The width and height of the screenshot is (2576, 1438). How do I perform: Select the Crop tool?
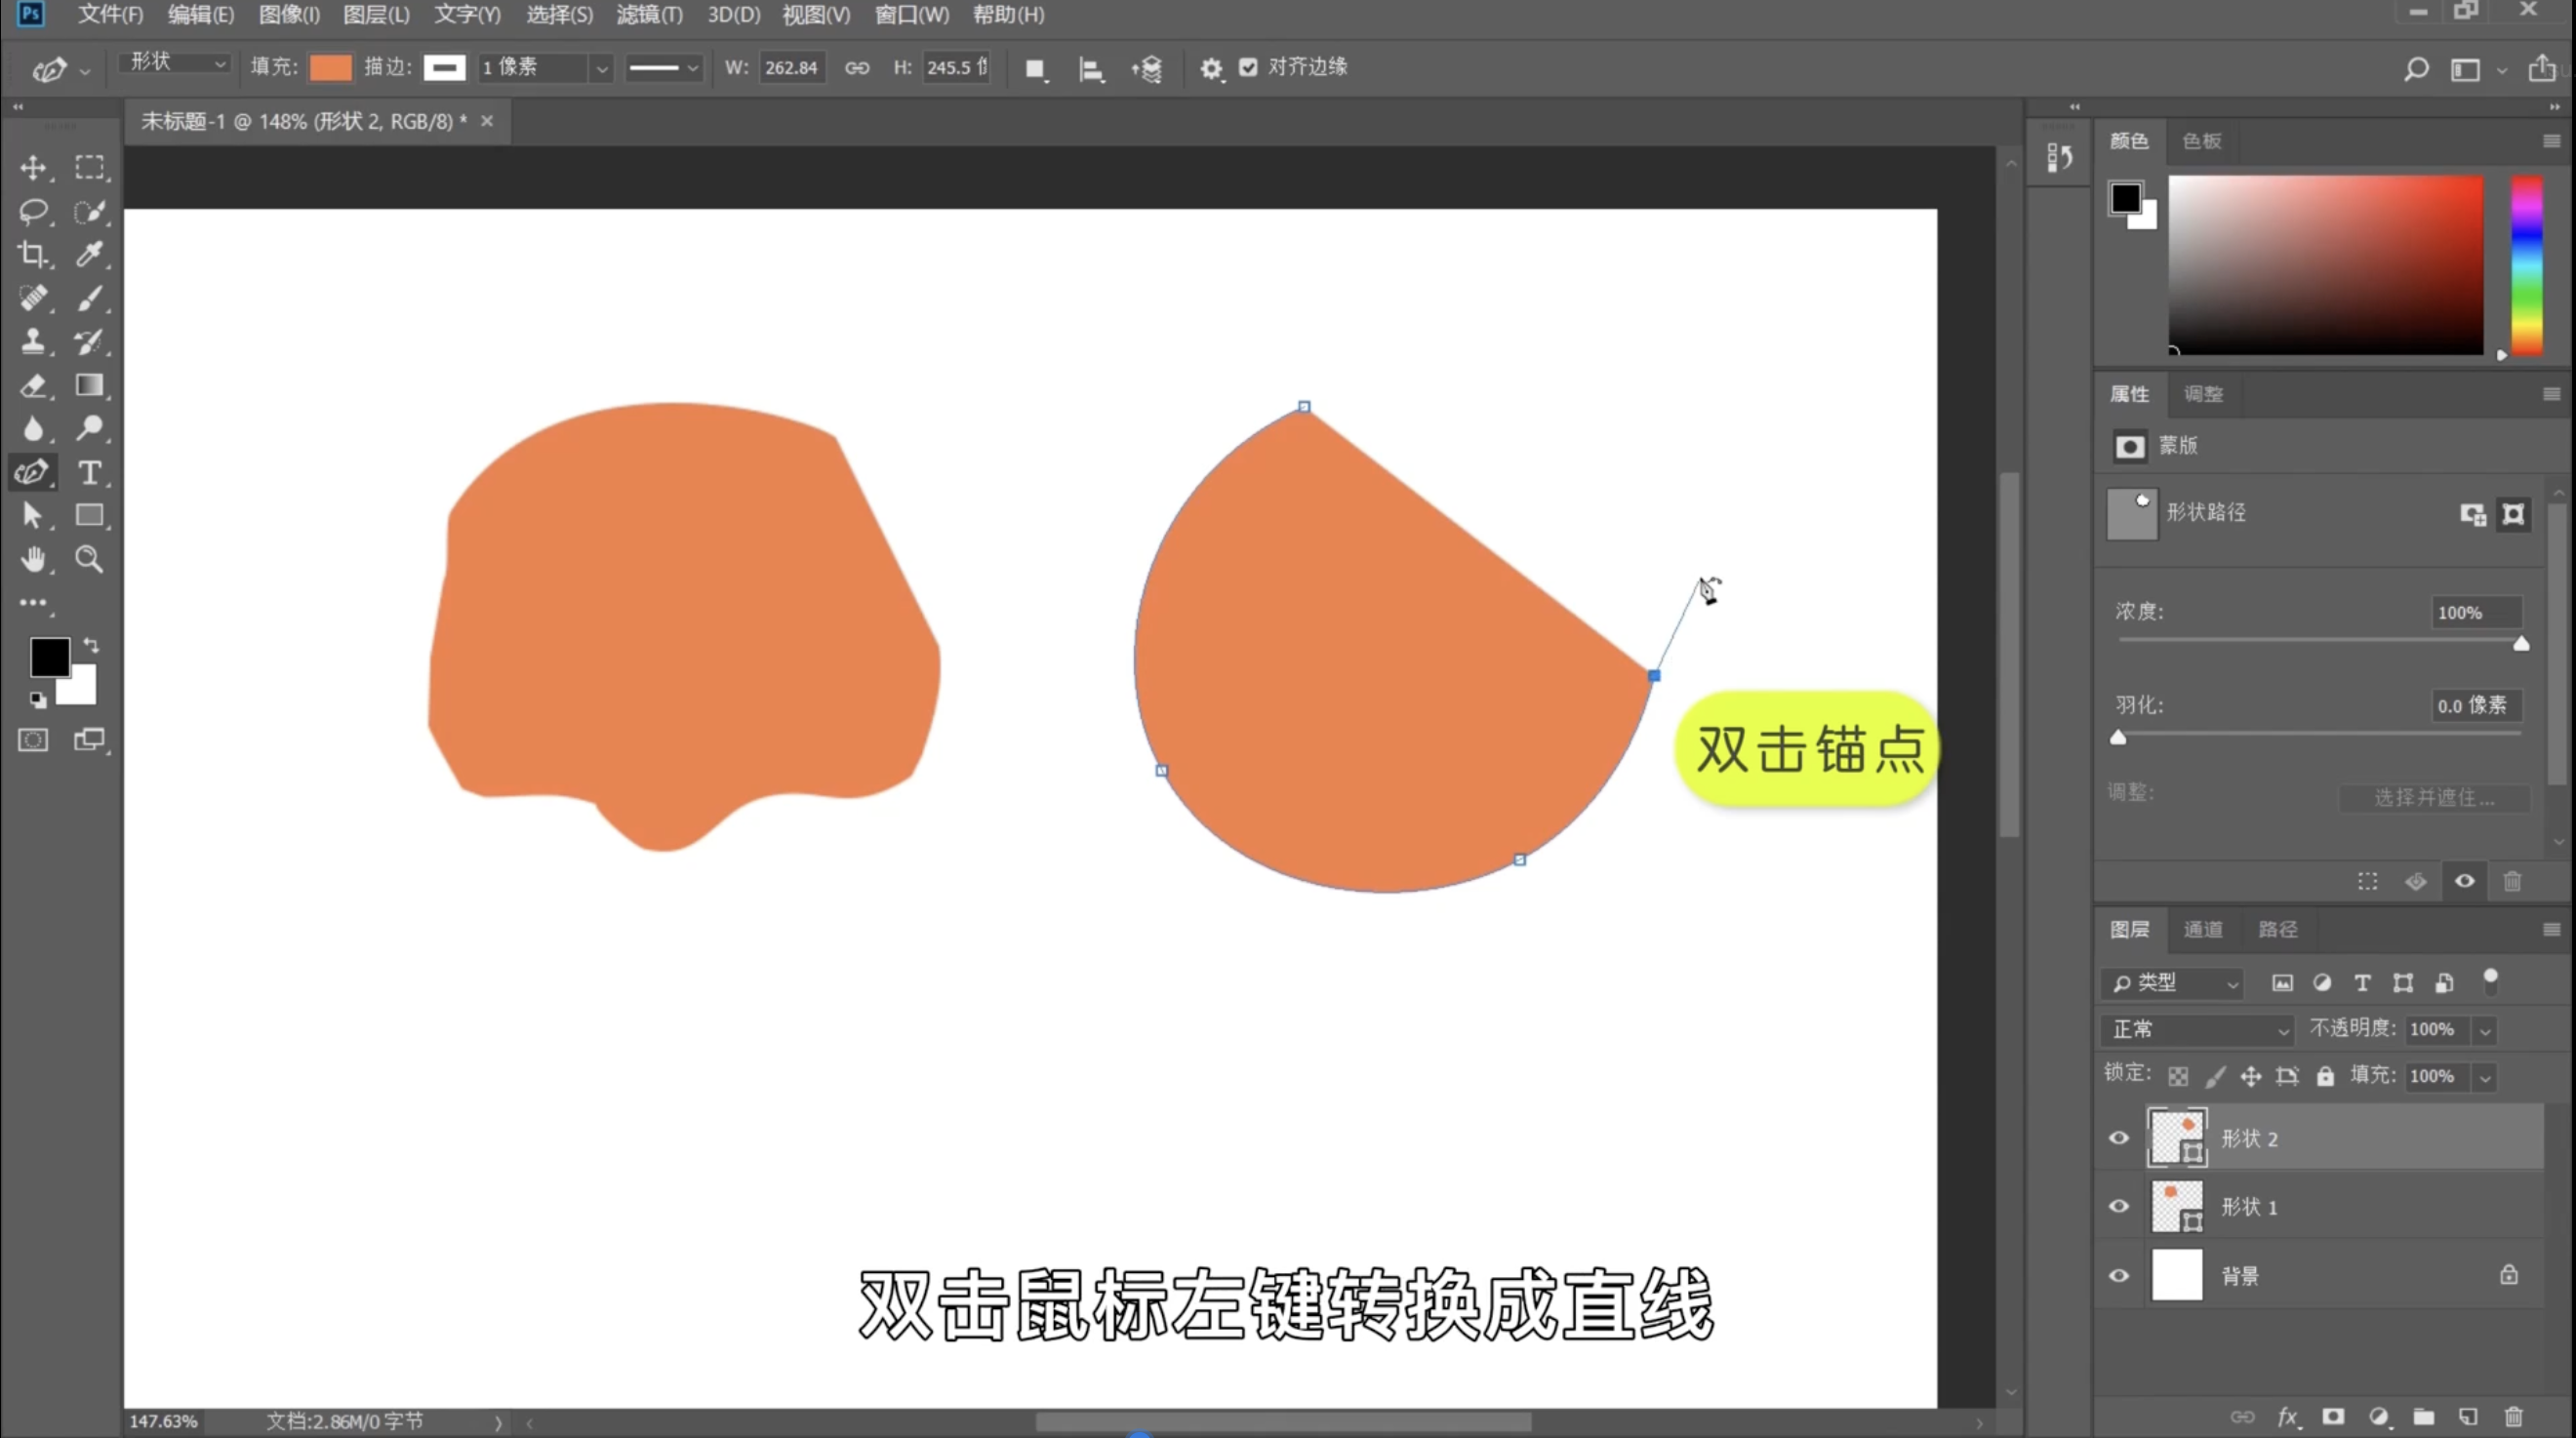33,254
